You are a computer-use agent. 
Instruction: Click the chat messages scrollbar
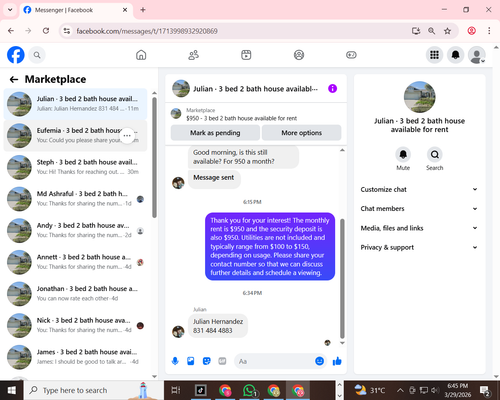coord(342,278)
